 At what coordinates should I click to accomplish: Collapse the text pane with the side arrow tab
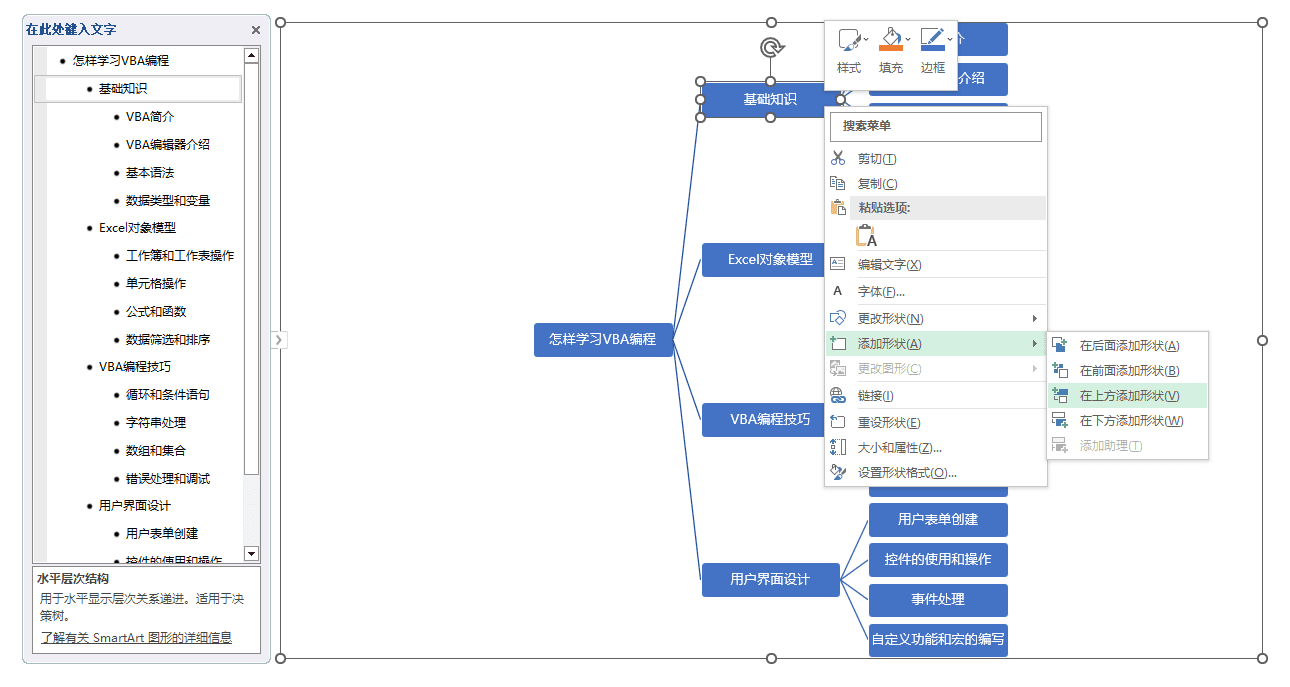tap(279, 340)
